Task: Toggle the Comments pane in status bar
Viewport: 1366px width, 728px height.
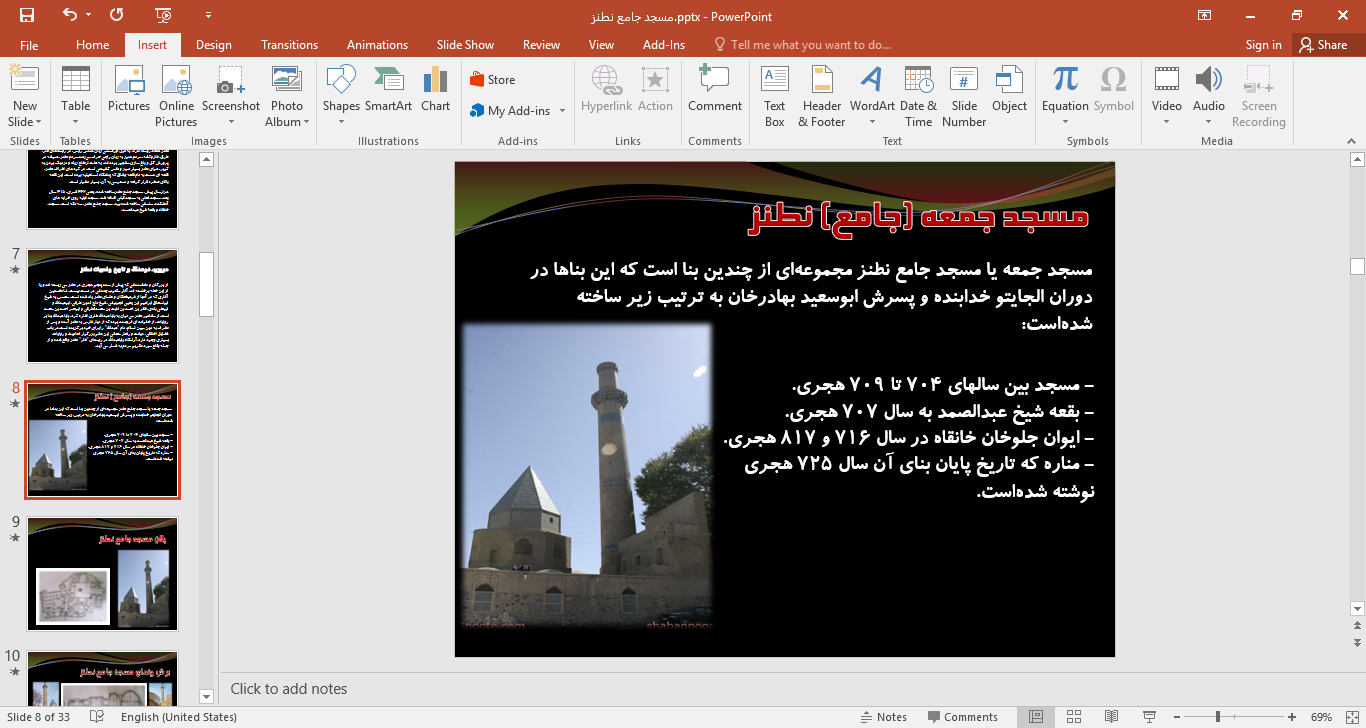Action: click(962, 717)
